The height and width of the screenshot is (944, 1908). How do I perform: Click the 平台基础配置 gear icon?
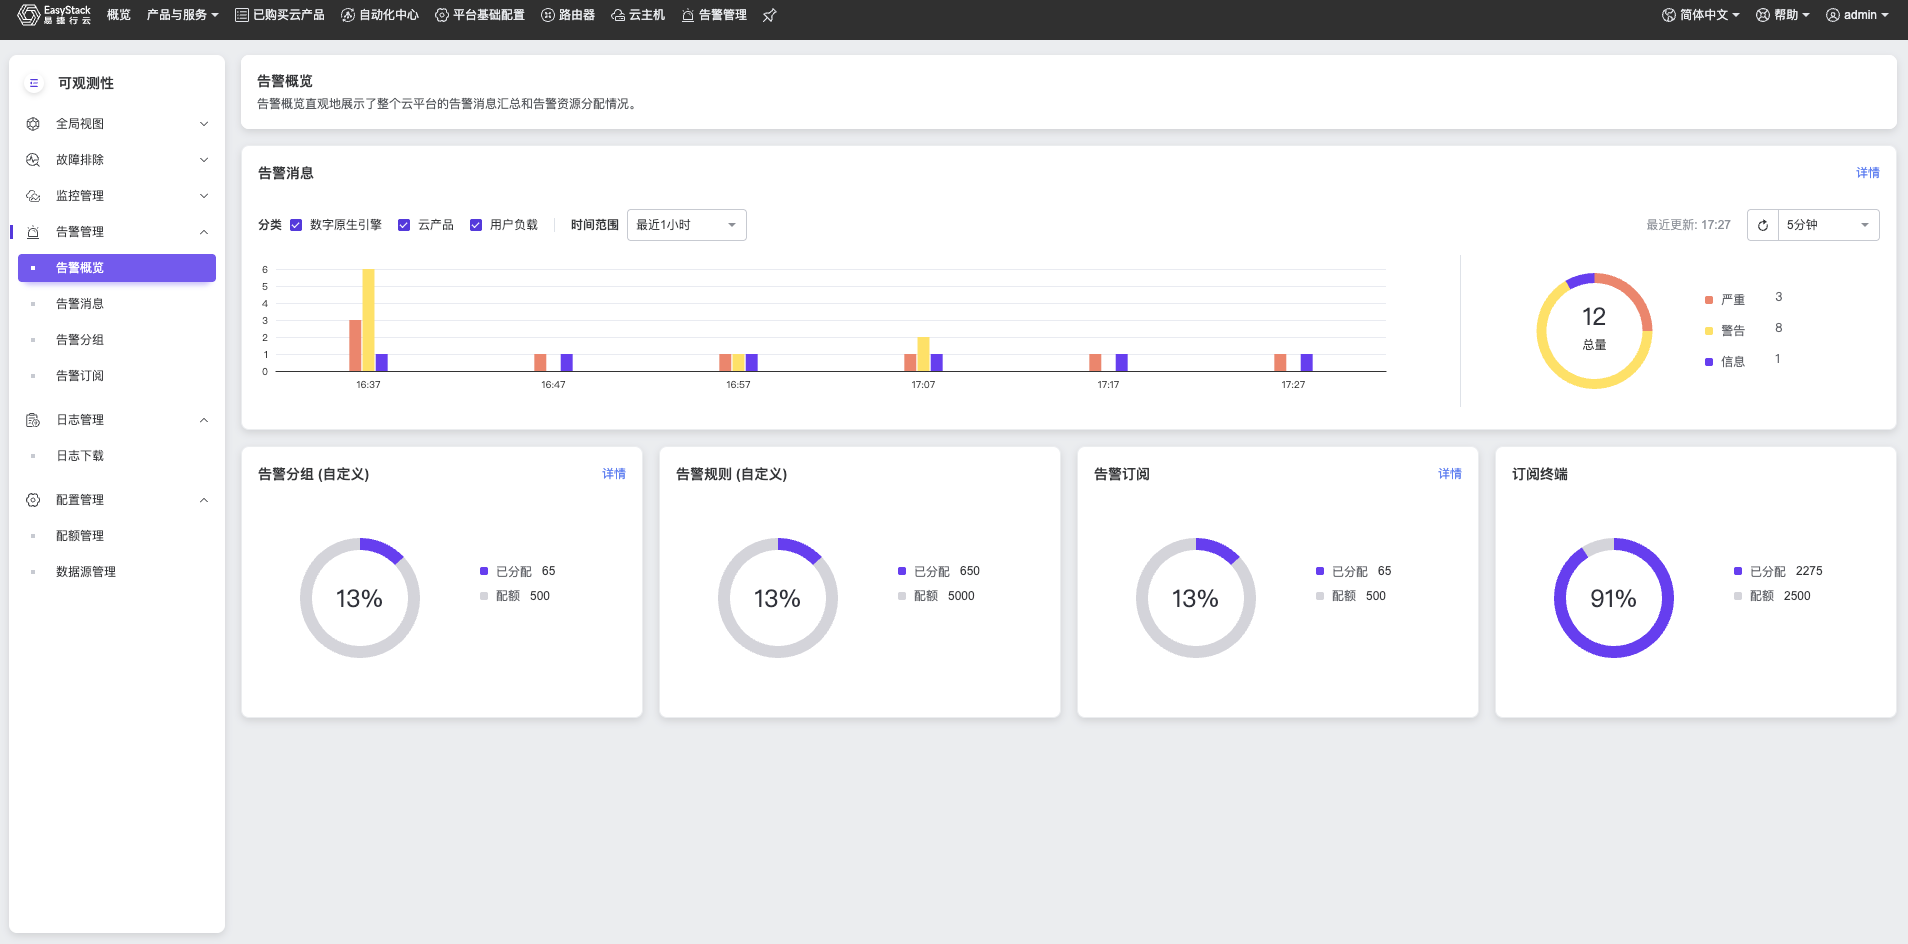(x=441, y=15)
